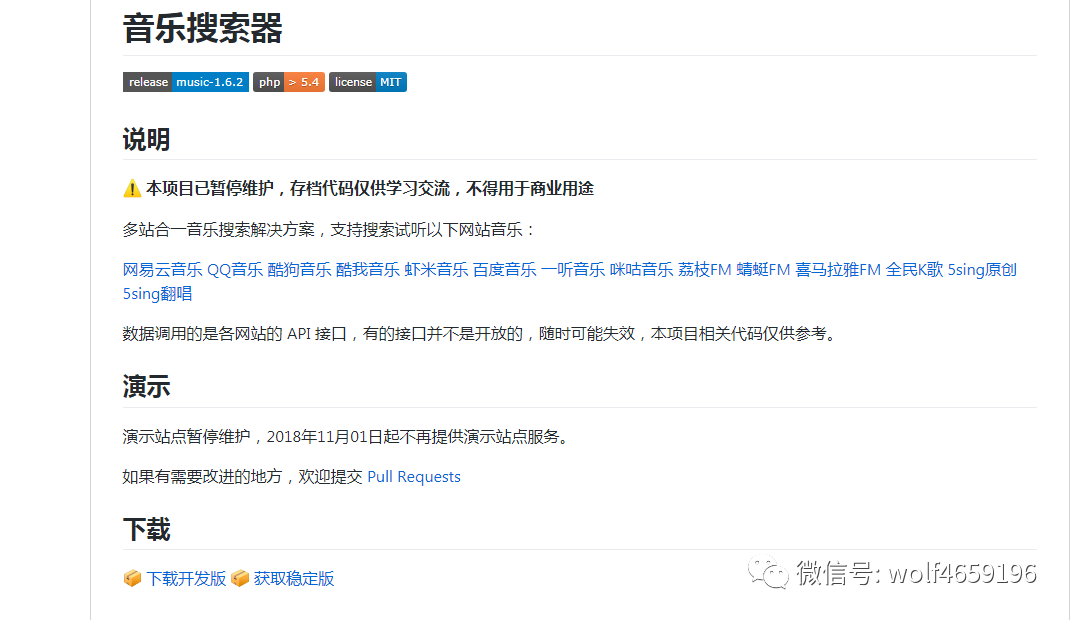The image size is (1071, 620).
Task: Click the text 演示站点暂停维护，2018年11月01日
Action: pos(251,436)
